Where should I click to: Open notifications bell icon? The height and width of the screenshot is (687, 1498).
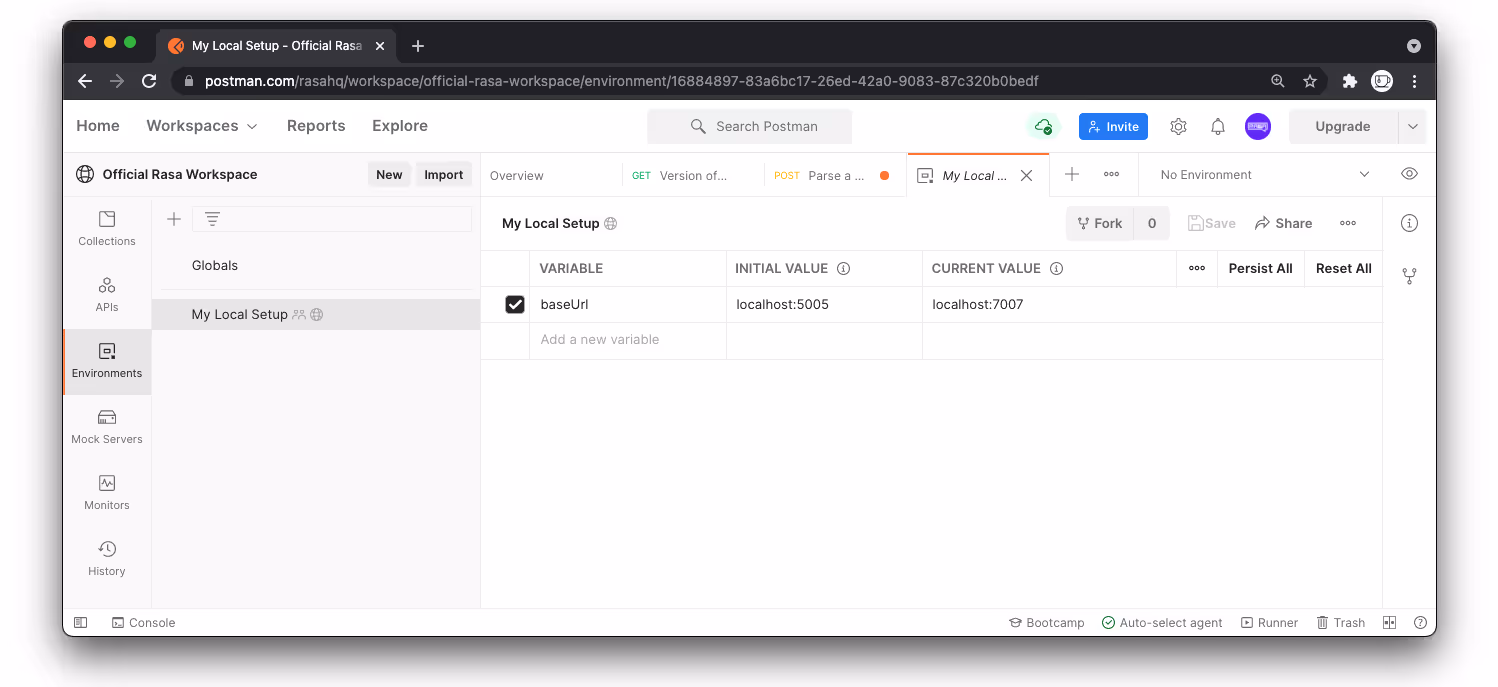(x=1218, y=126)
